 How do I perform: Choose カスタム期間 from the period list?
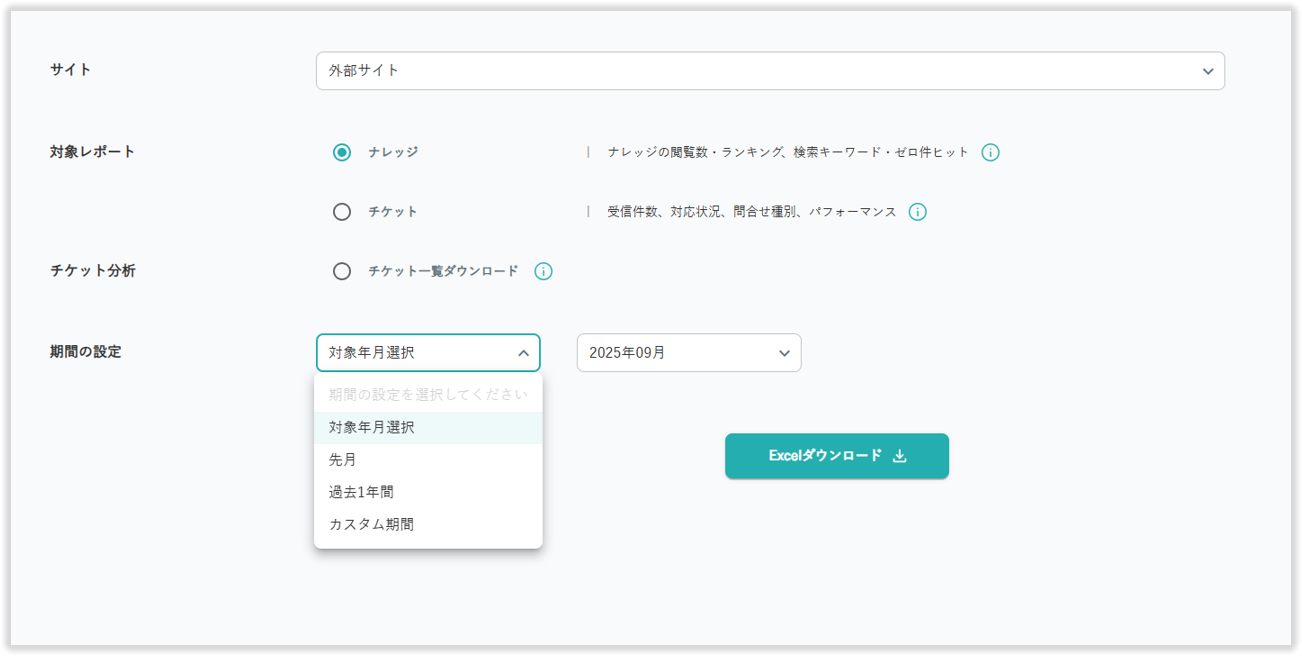(x=371, y=524)
